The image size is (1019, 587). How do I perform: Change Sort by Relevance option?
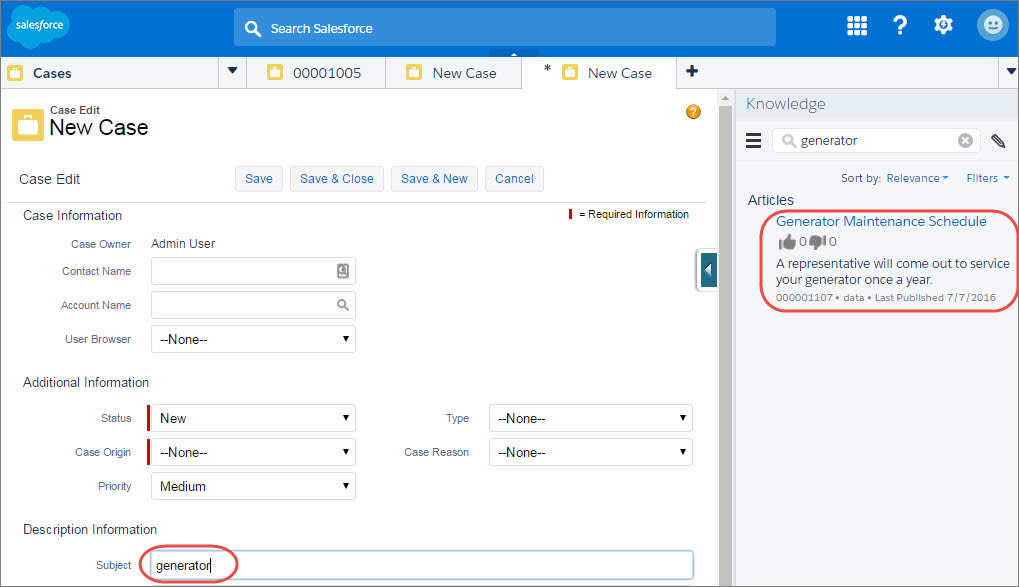pyautogui.click(x=917, y=178)
